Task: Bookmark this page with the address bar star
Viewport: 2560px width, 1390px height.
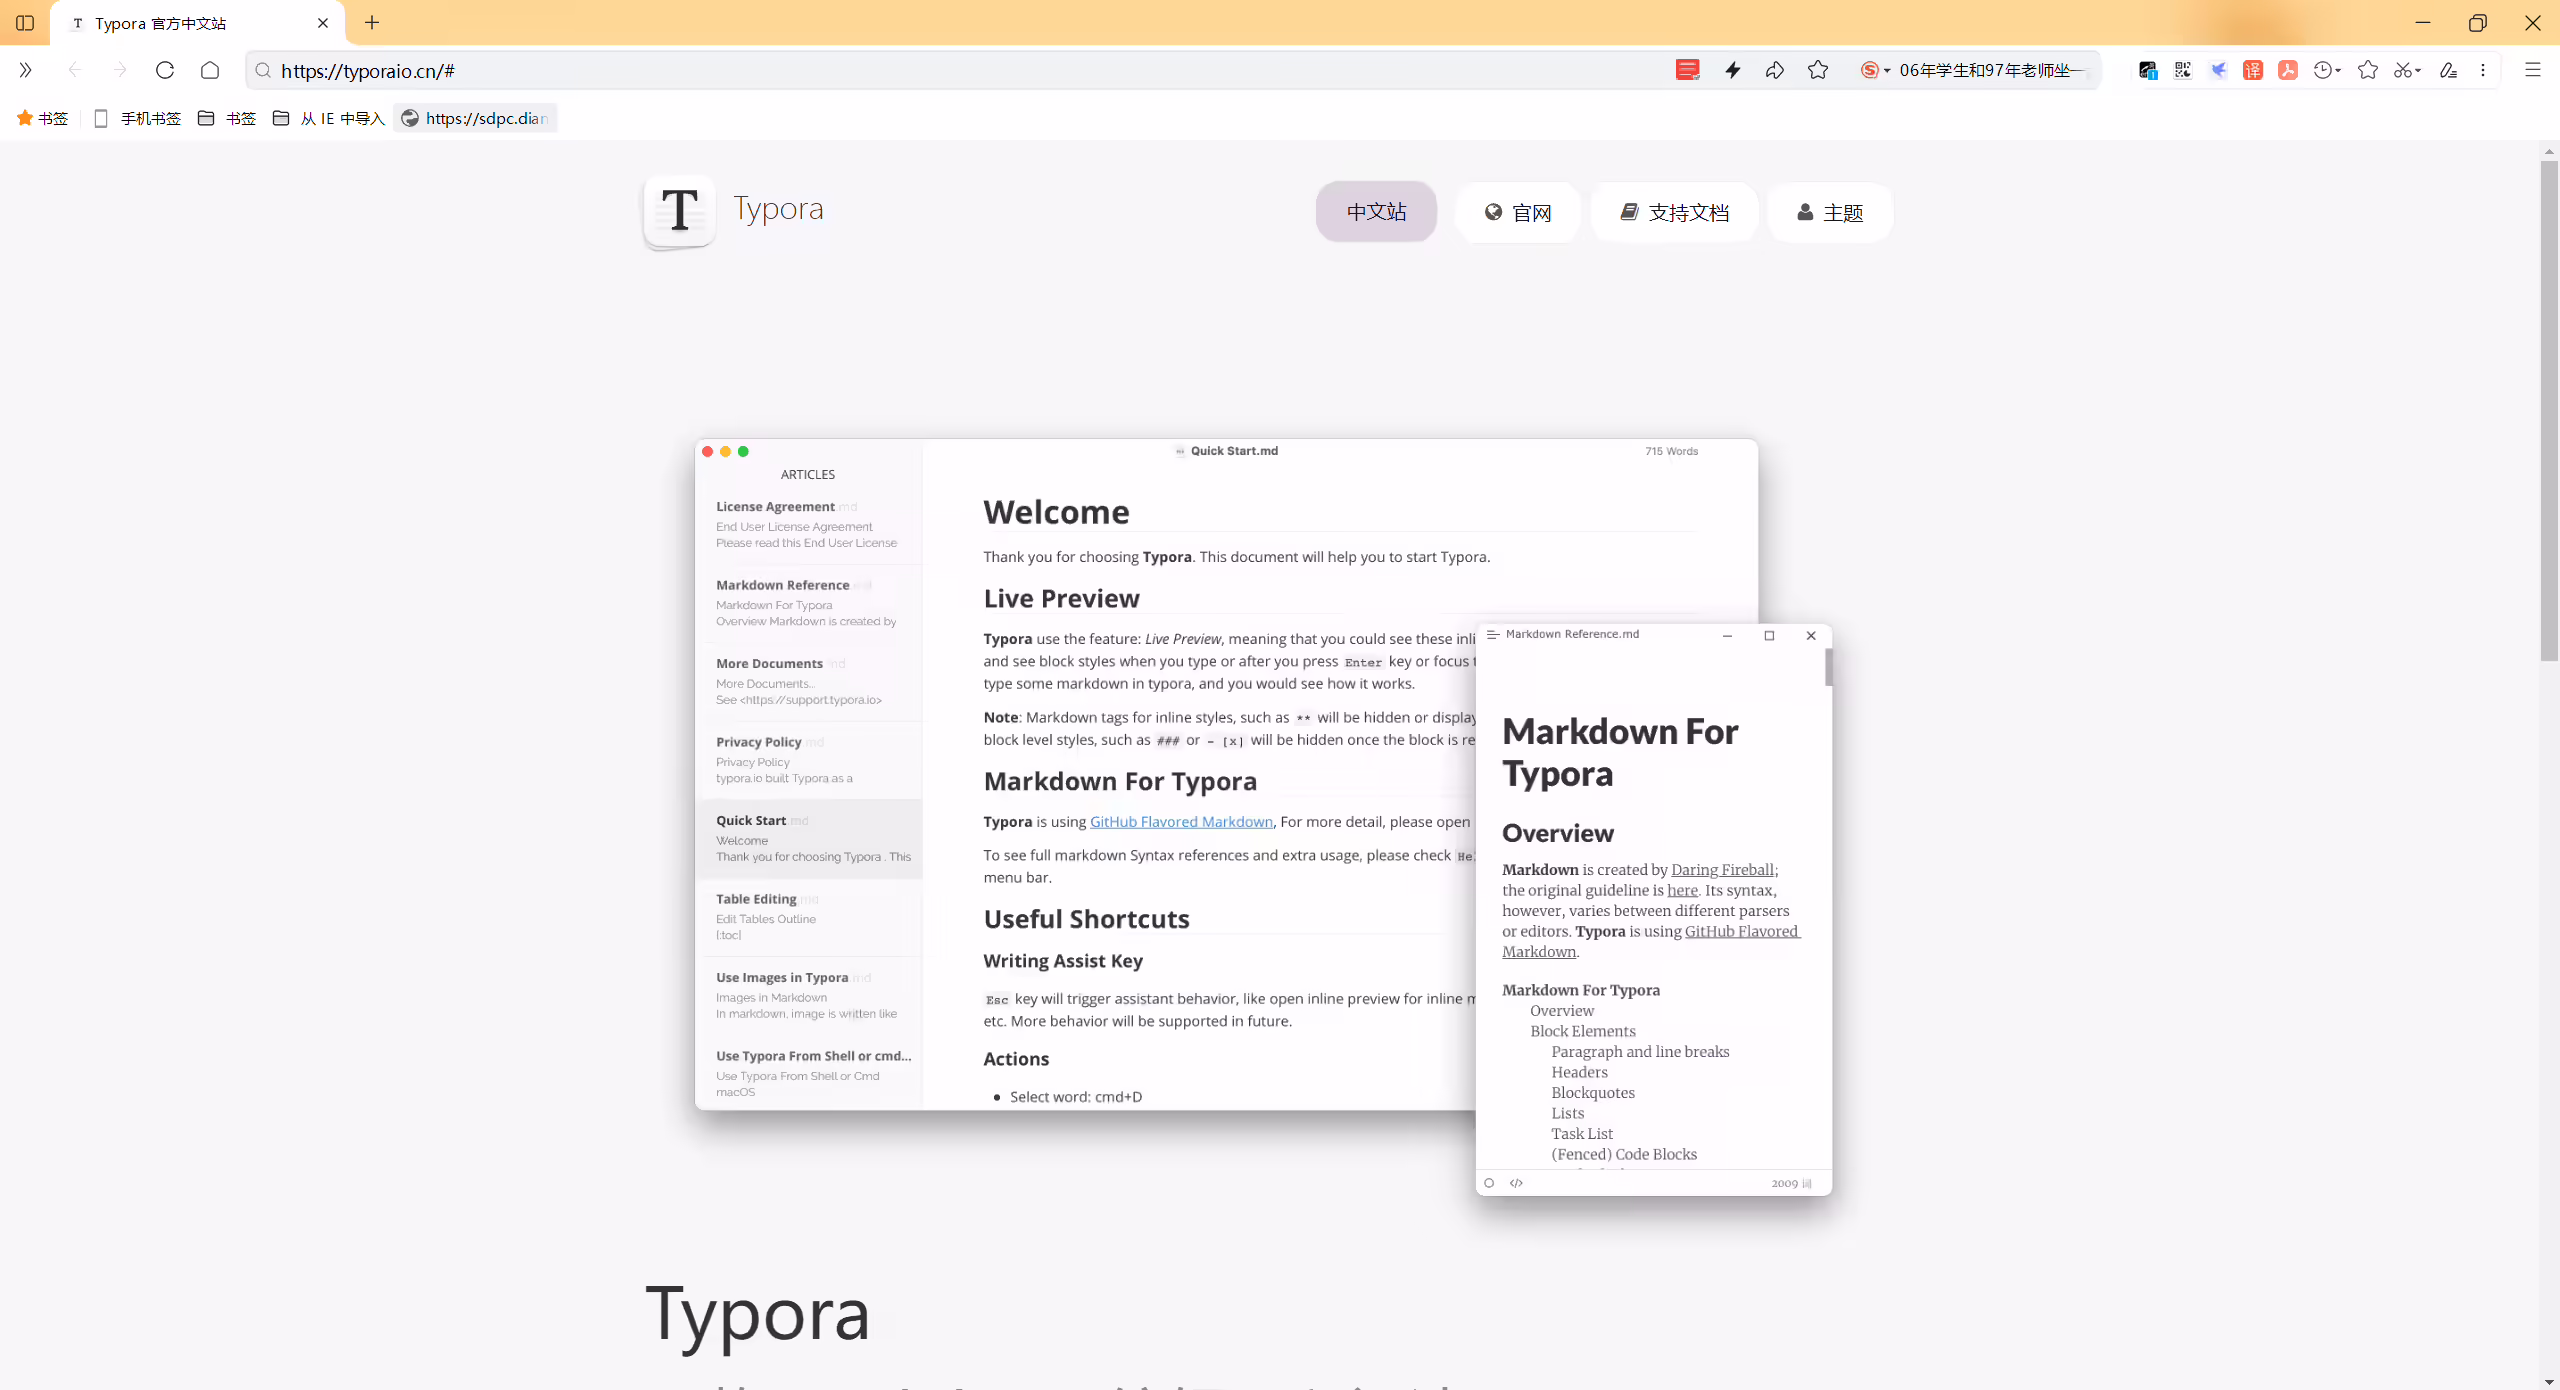Action: click(1818, 70)
